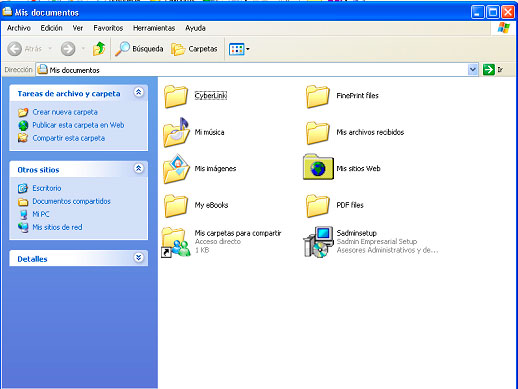Select the FinePrint files label
Viewport: 518px width, 389px height.
[x=357, y=96]
